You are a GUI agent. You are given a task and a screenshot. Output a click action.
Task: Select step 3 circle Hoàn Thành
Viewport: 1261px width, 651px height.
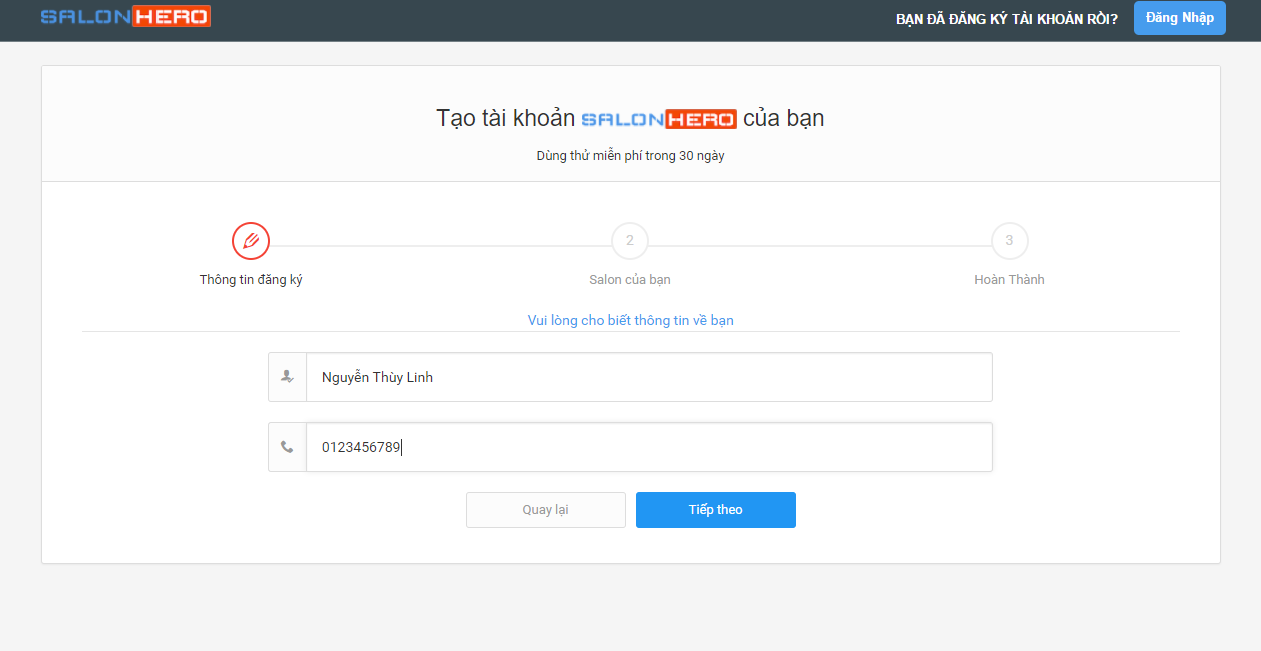pyautogui.click(x=1009, y=241)
